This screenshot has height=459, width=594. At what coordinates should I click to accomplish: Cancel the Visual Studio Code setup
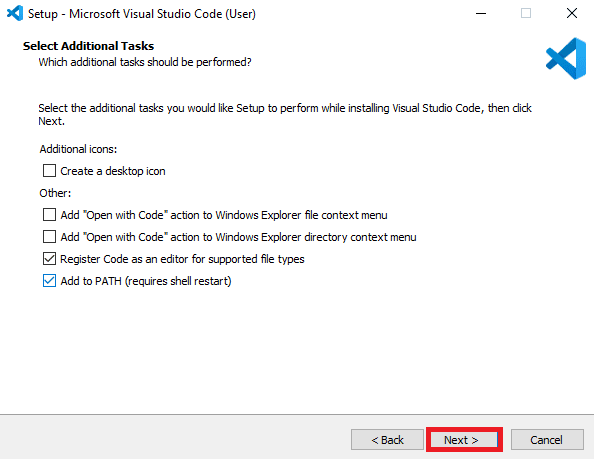point(547,440)
